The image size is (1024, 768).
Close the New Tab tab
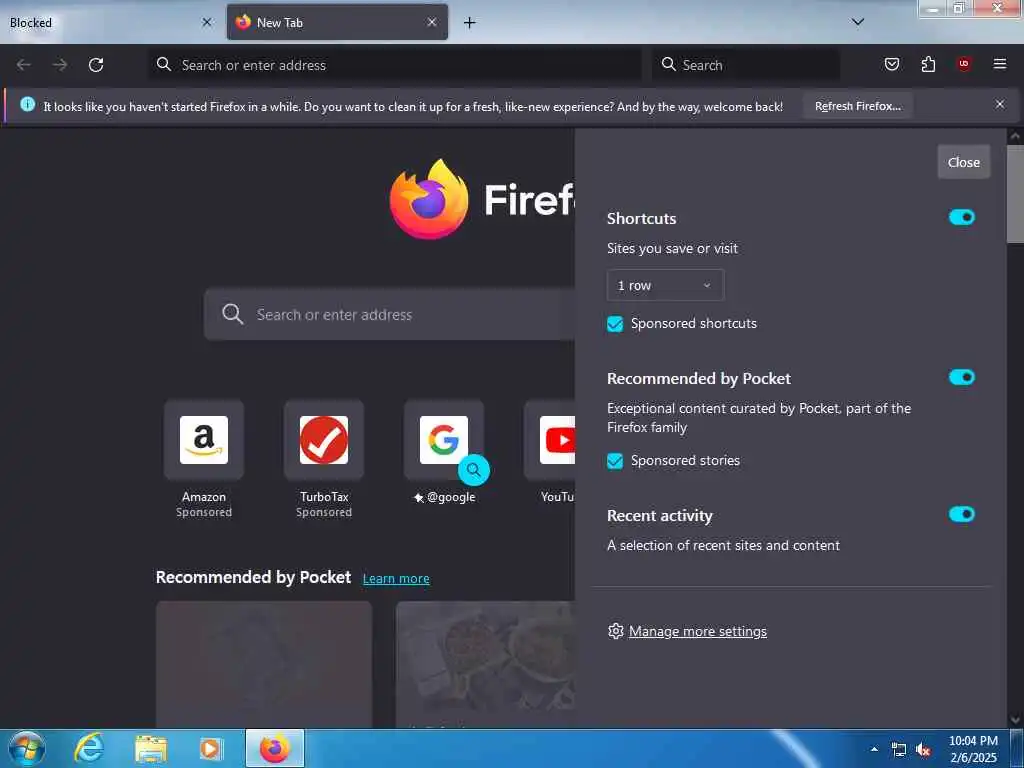tap(432, 22)
